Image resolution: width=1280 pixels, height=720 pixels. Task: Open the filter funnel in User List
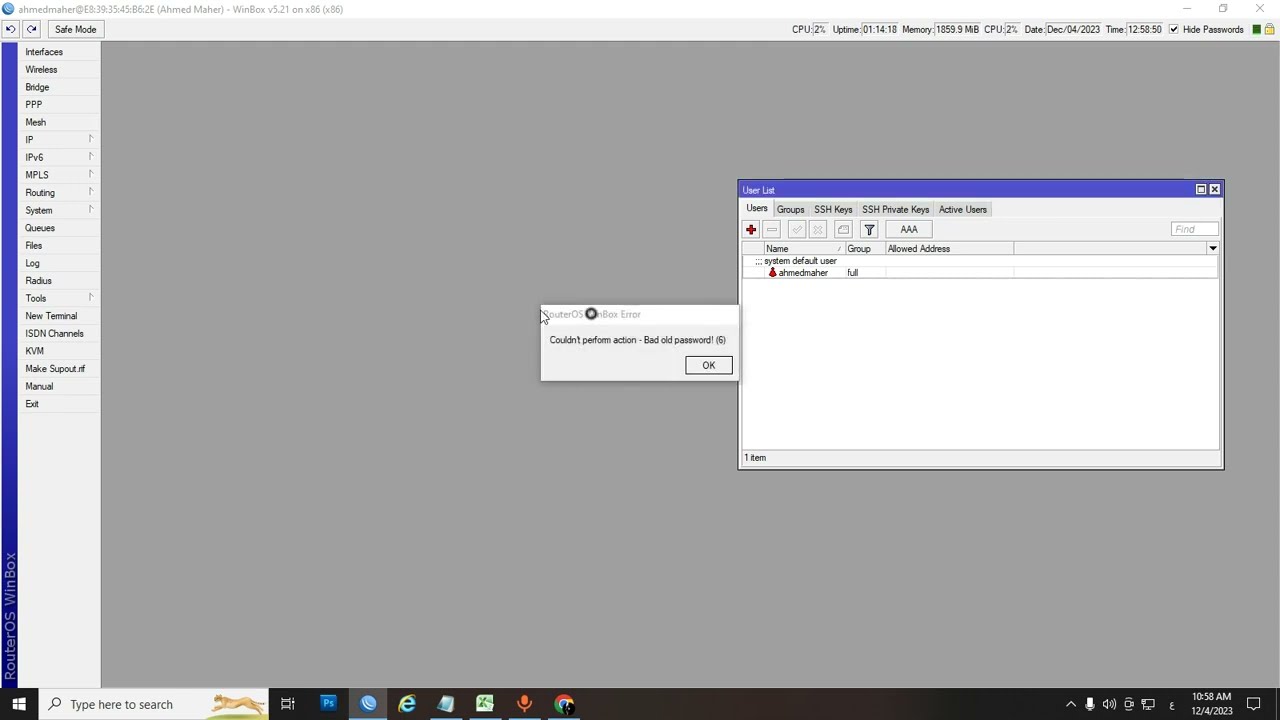pyautogui.click(x=869, y=230)
